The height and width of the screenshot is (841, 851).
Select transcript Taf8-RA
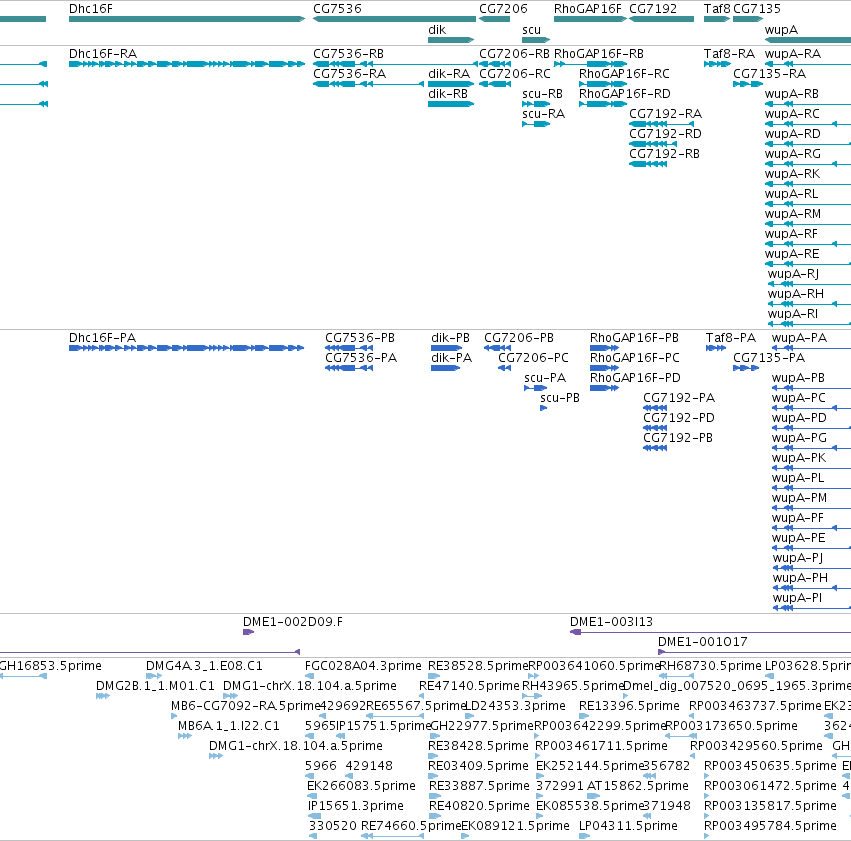pyautogui.click(x=729, y=54)
